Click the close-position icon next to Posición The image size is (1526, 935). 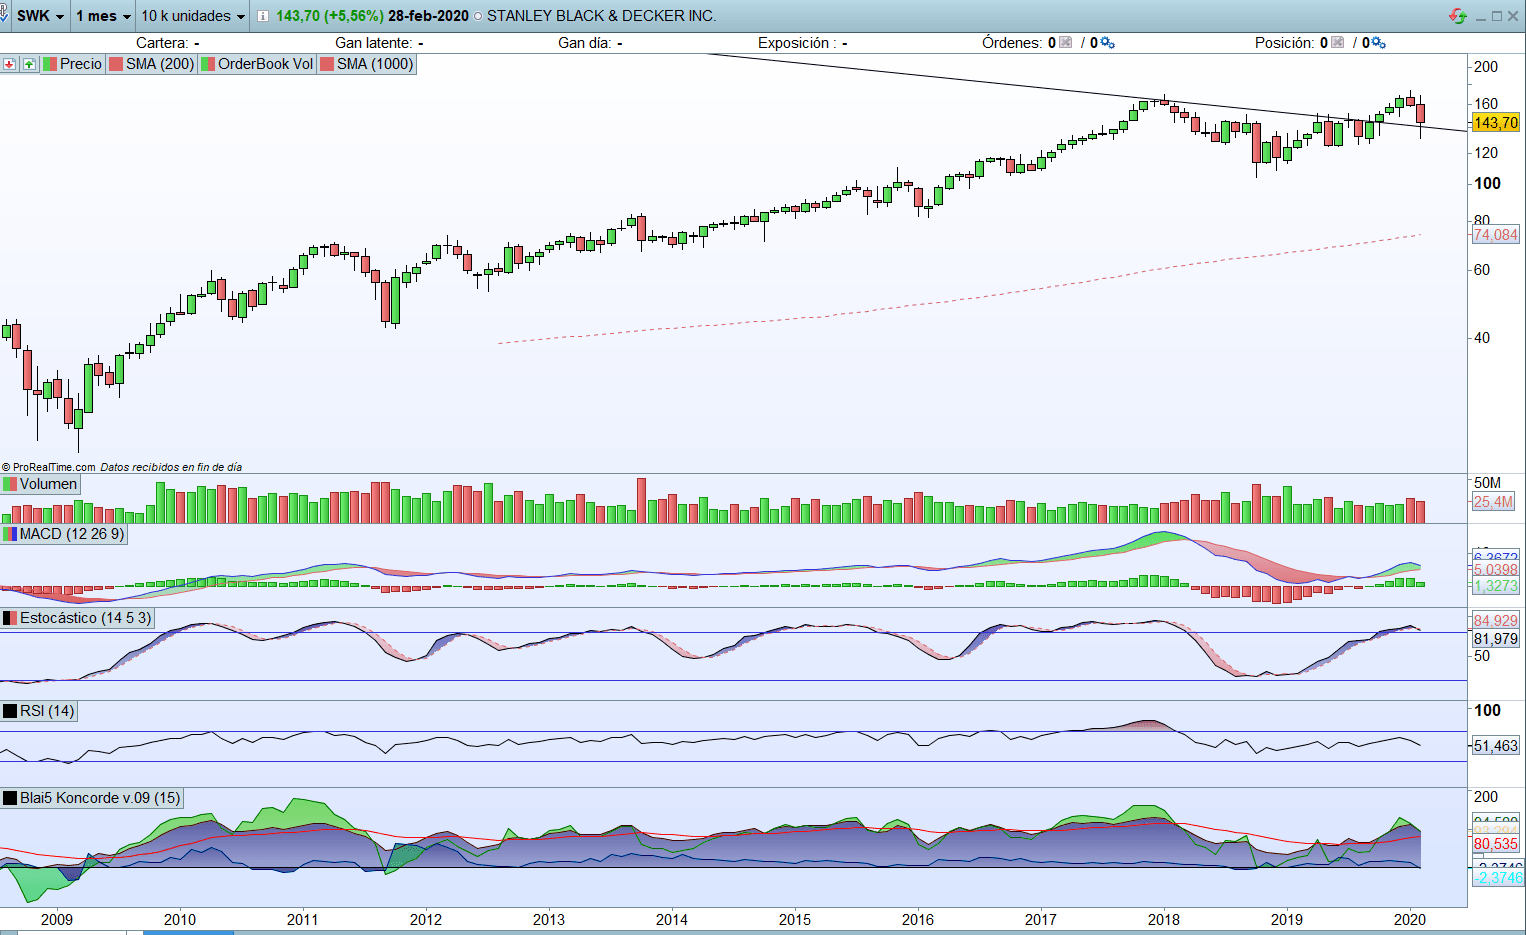[x=1337, y=42]
